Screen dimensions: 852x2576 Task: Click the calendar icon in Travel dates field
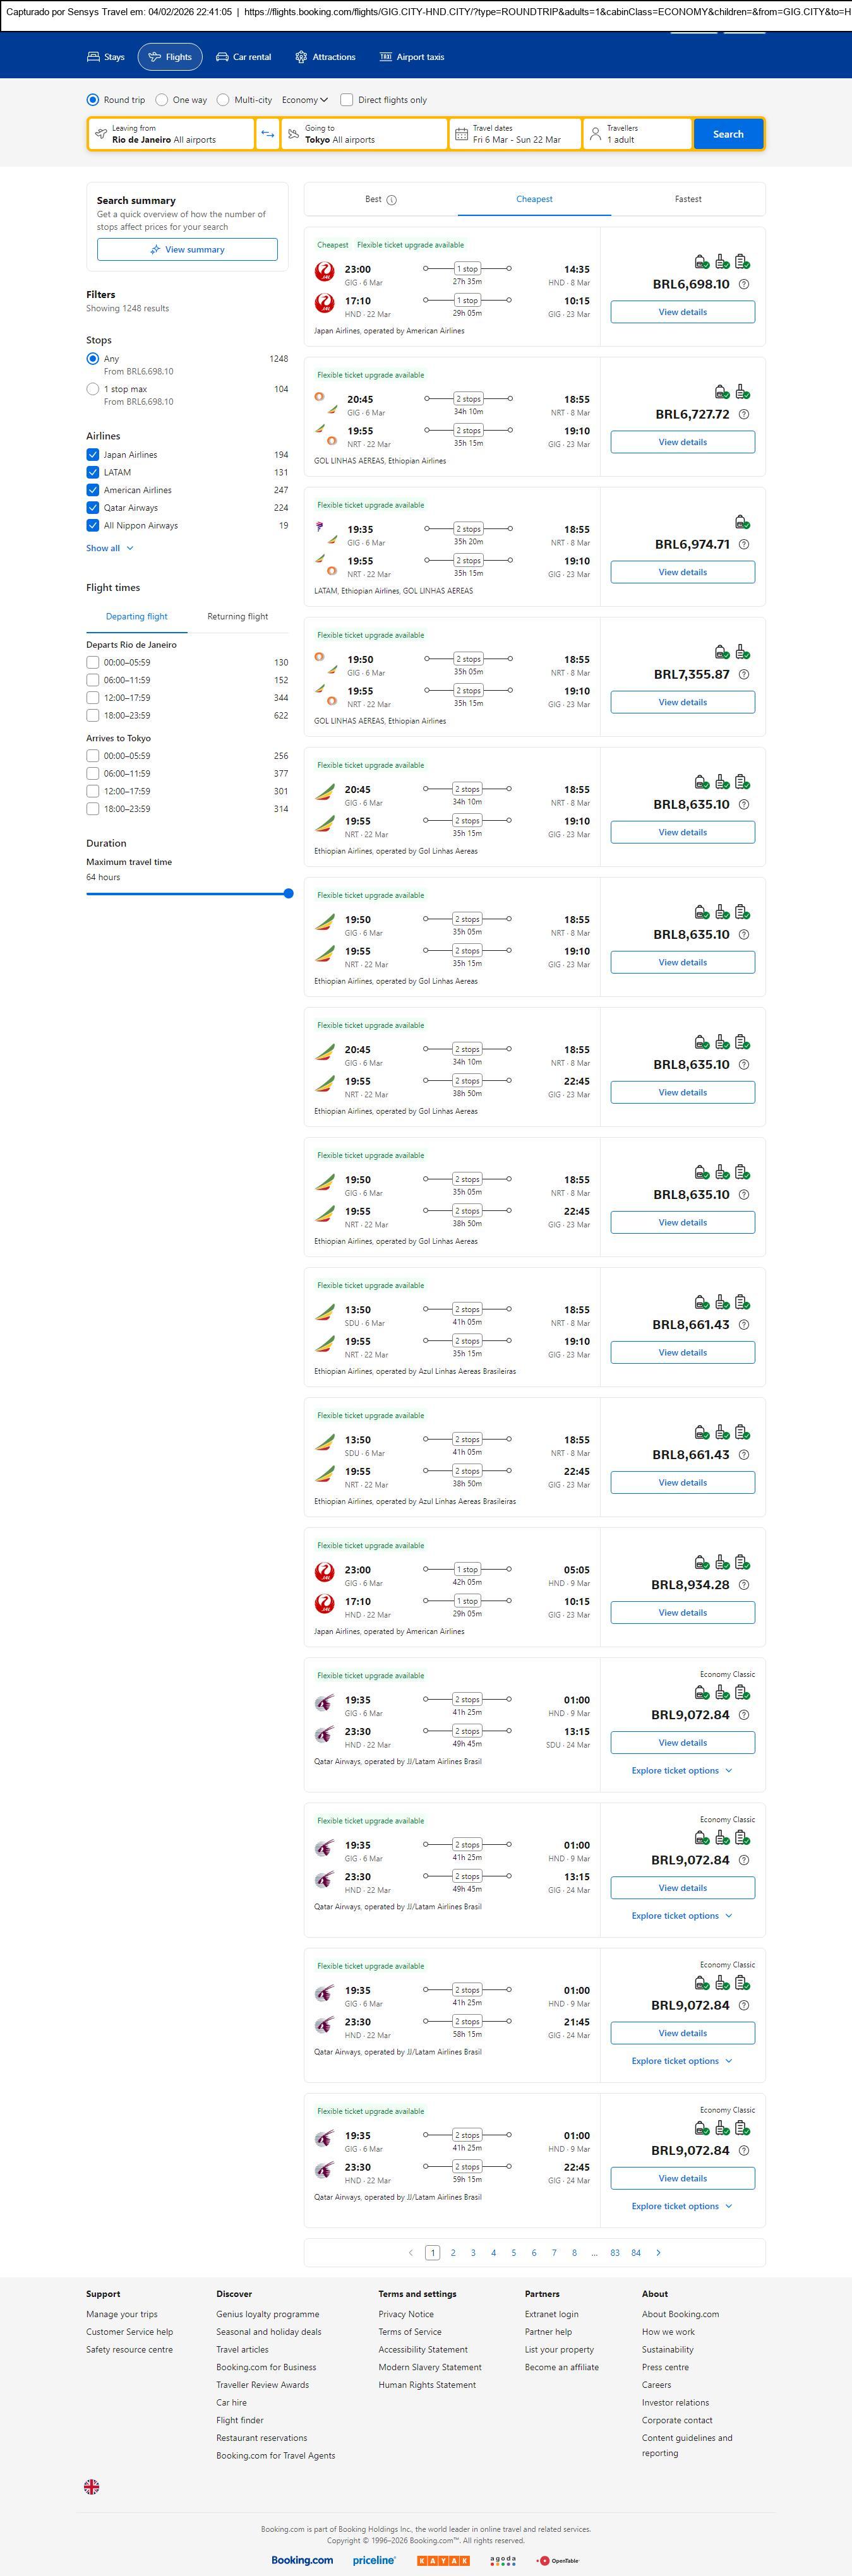coord(461,134)
